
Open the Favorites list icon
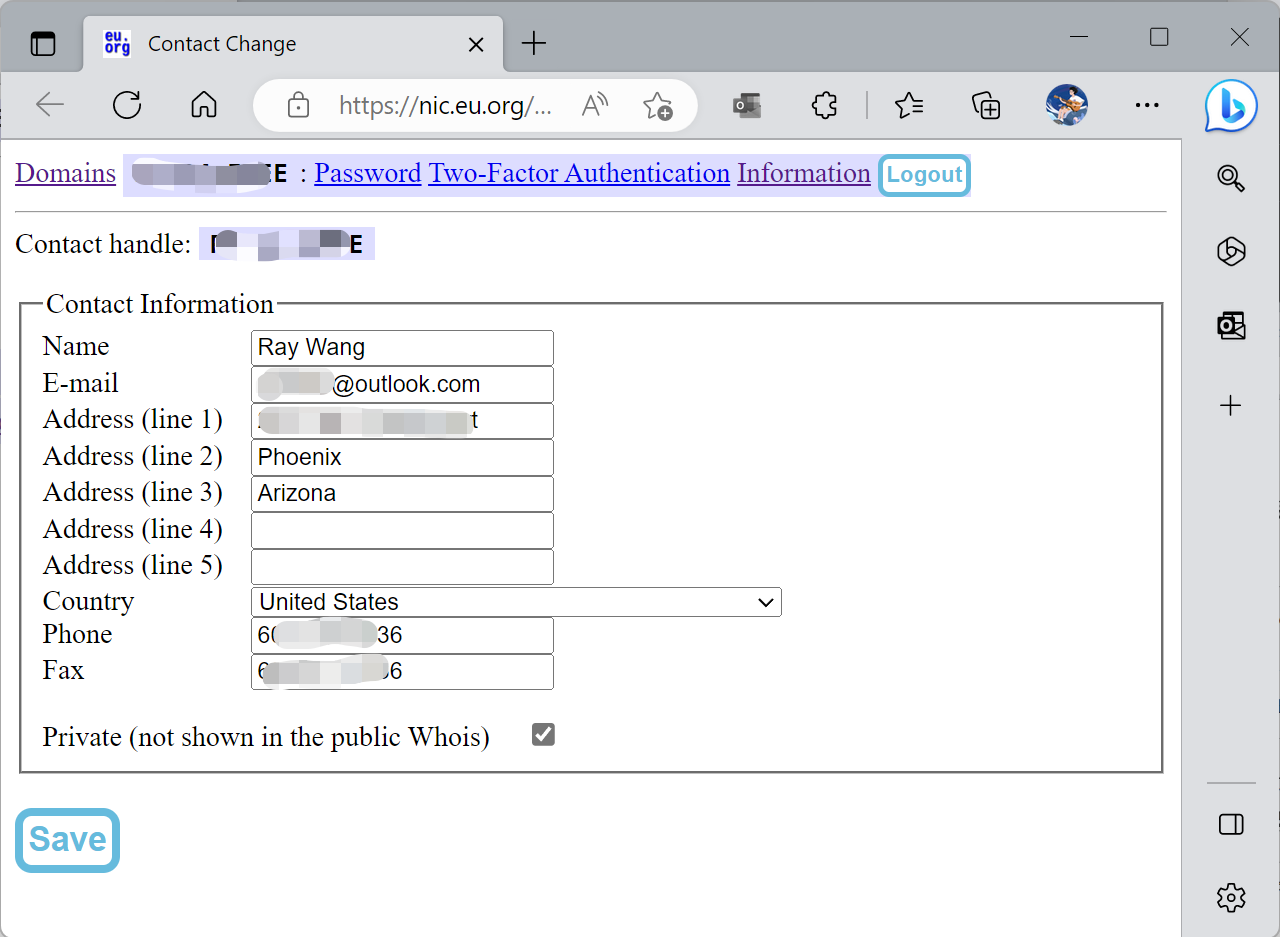click(x=908, y=105)
